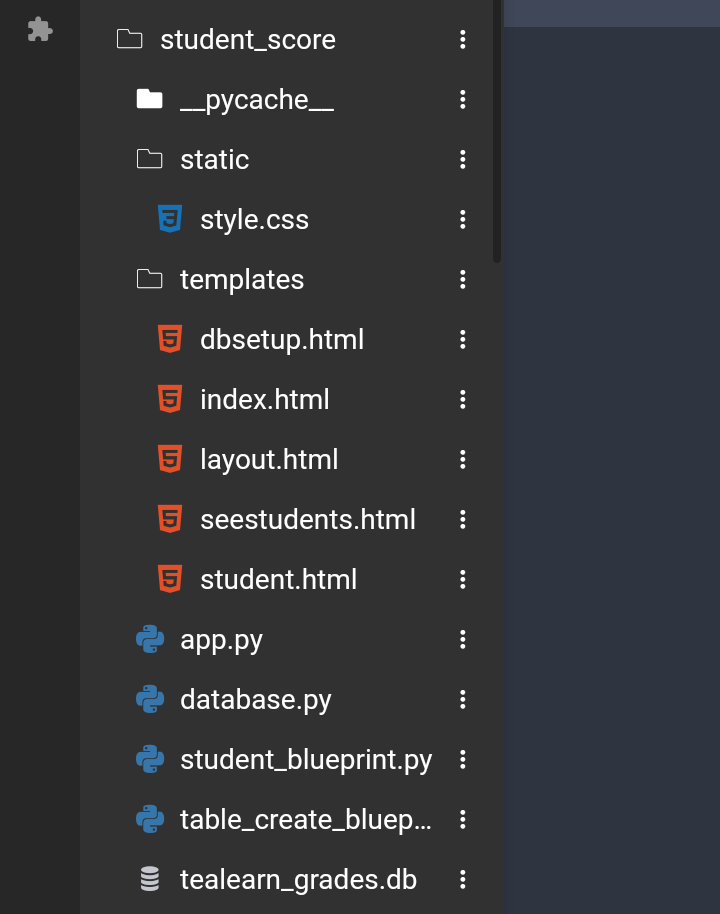This screenshot has width=720, height=914.
Task: Open the kebab menu for tealearn_grades.db
Action: tap(462, 879)
